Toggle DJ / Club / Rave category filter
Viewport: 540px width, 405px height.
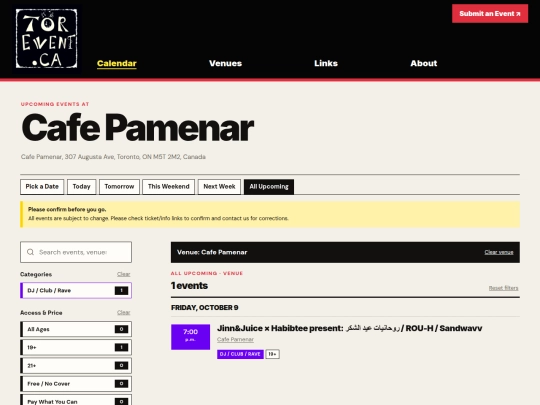76,290
